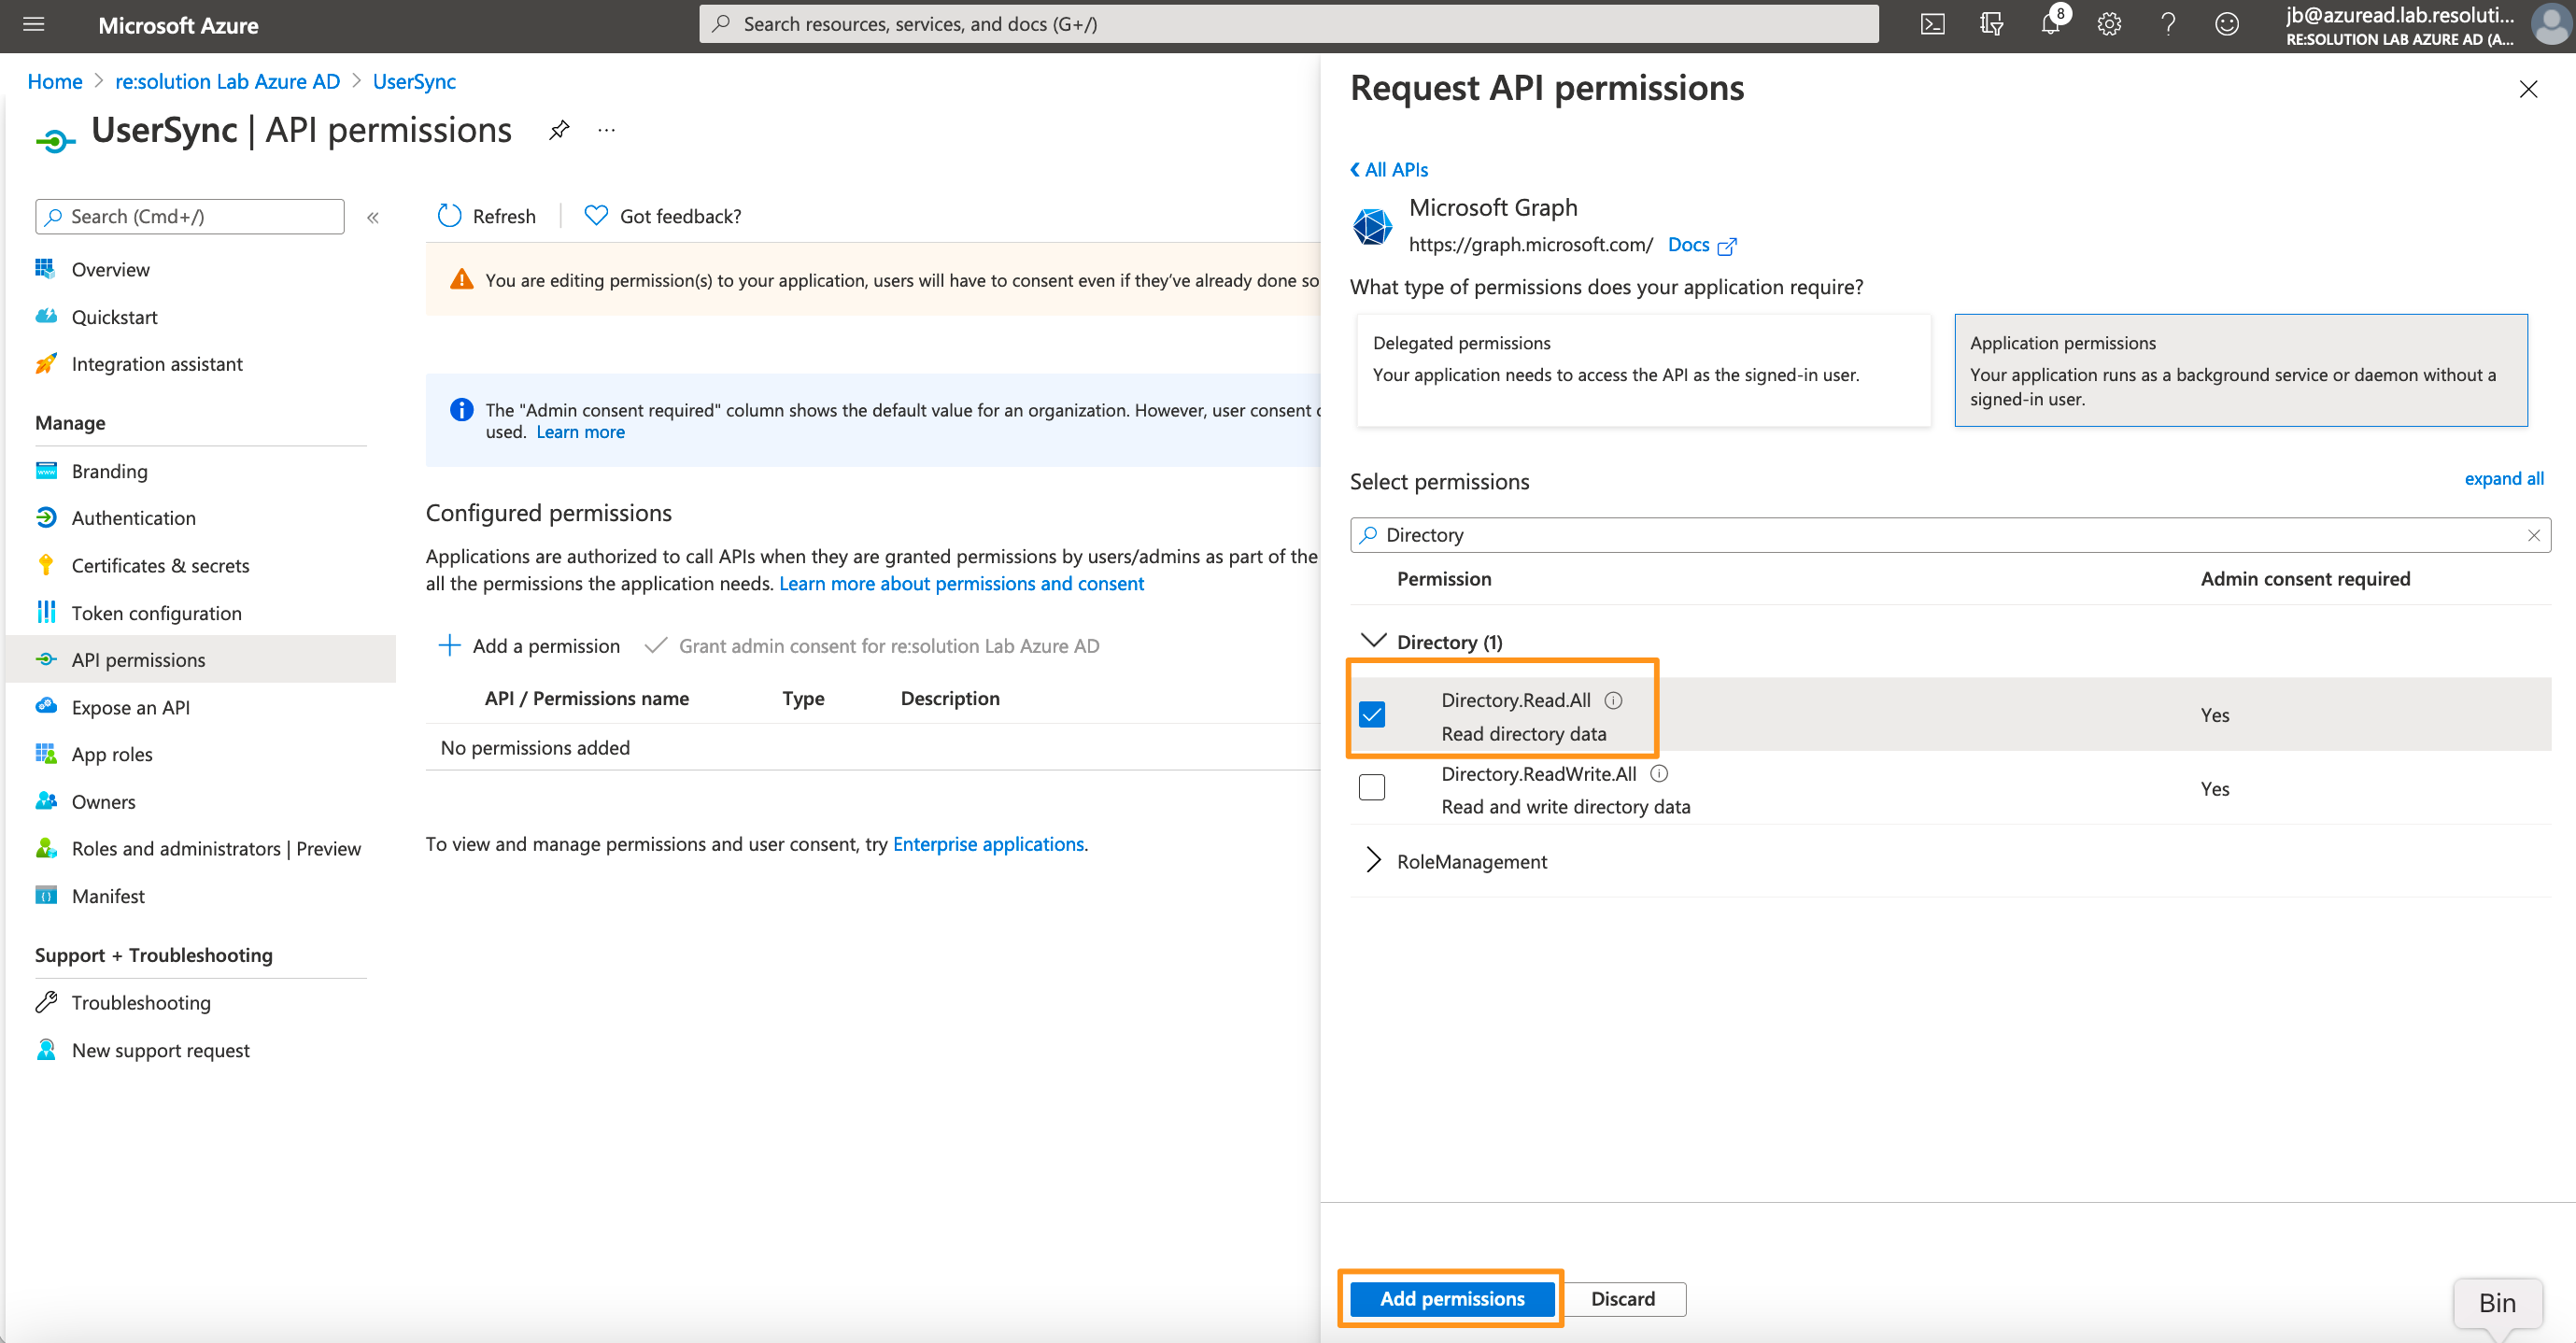Open Troubleshooting in sidebar
Viewport: 2576px width, 1343px height.
tap(141, 1002)
